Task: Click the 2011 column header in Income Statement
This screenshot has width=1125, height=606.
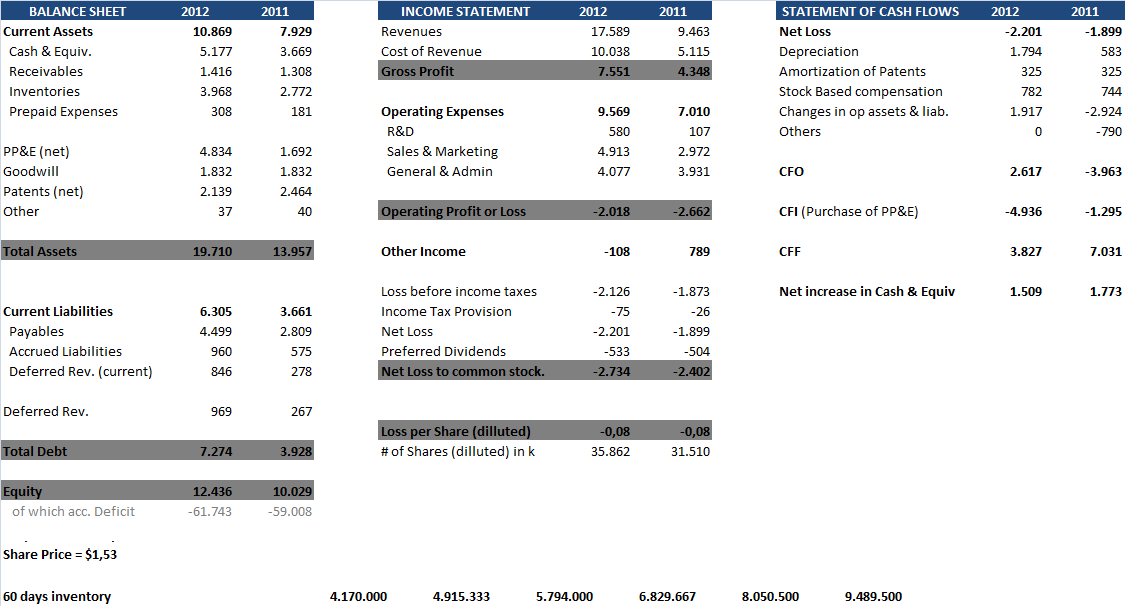Action: click(691, 11)
